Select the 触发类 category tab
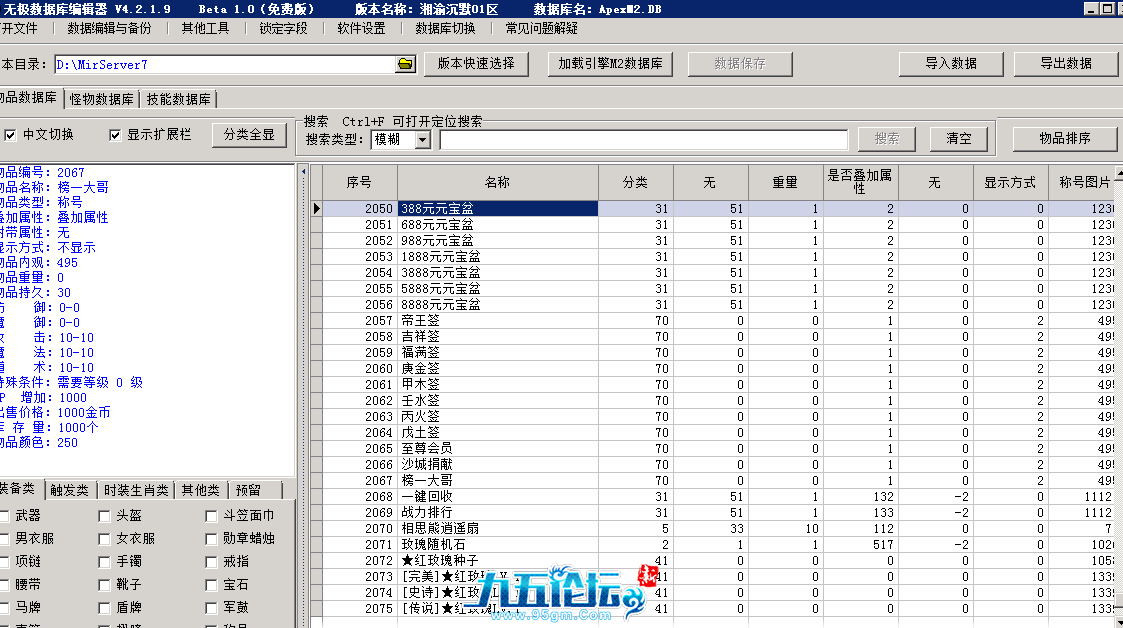Screen dimensions: 1123x628 (x=71, y=490)
